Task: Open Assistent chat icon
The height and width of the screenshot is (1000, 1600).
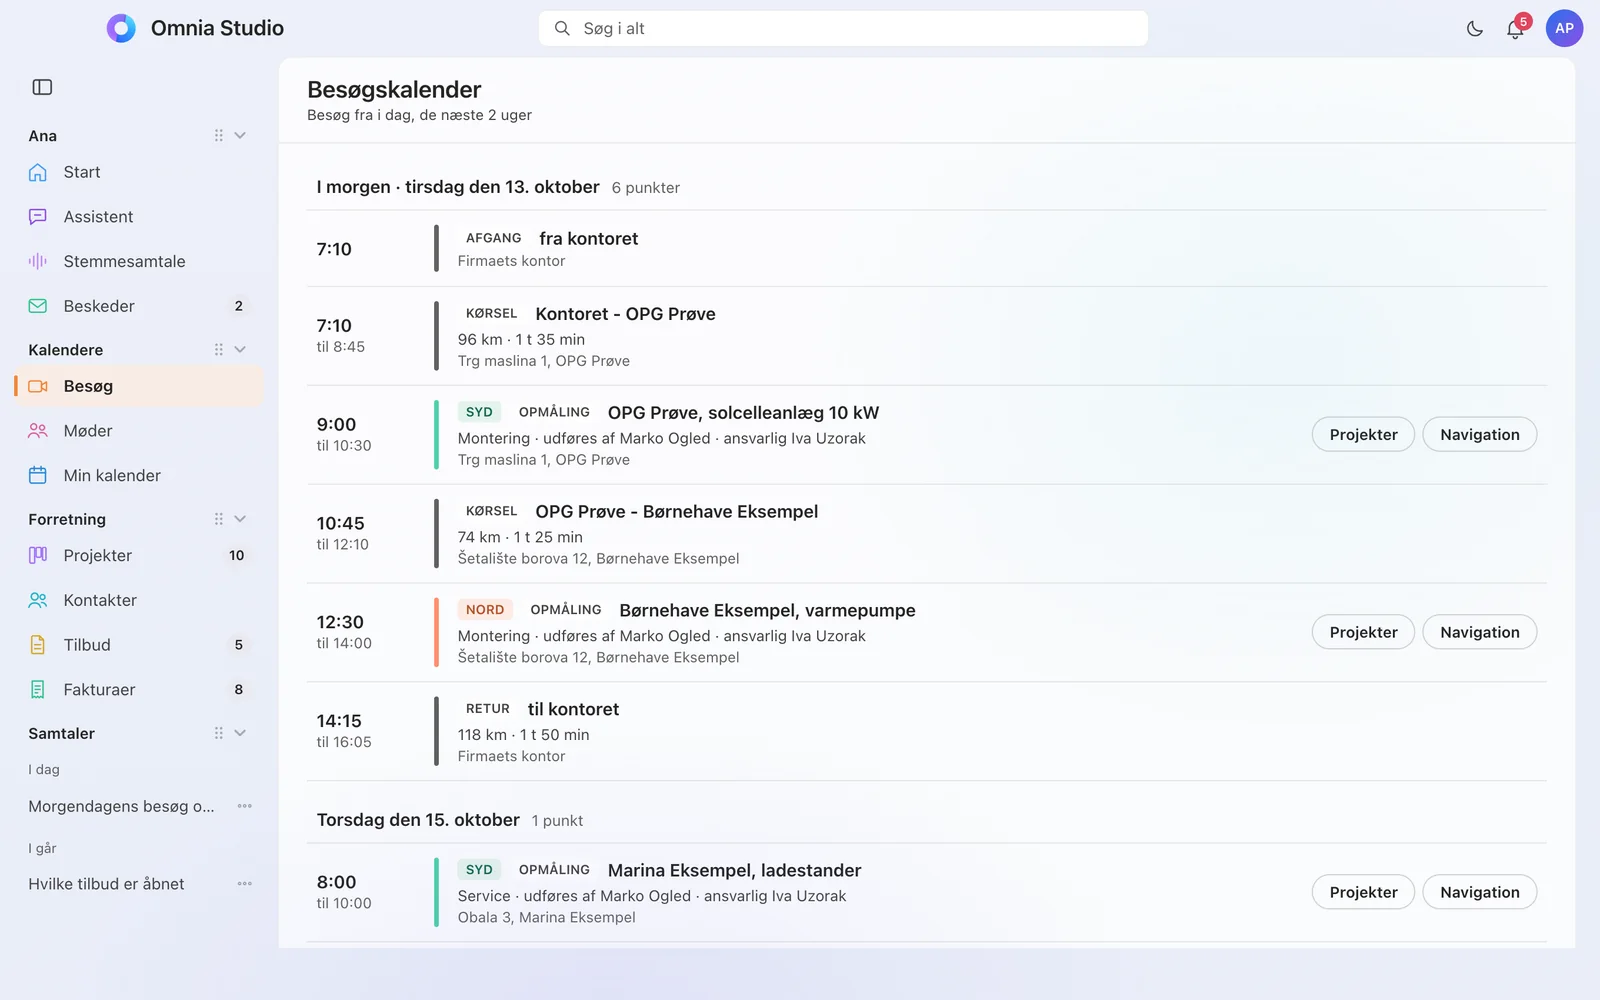Action: point(38,217)
